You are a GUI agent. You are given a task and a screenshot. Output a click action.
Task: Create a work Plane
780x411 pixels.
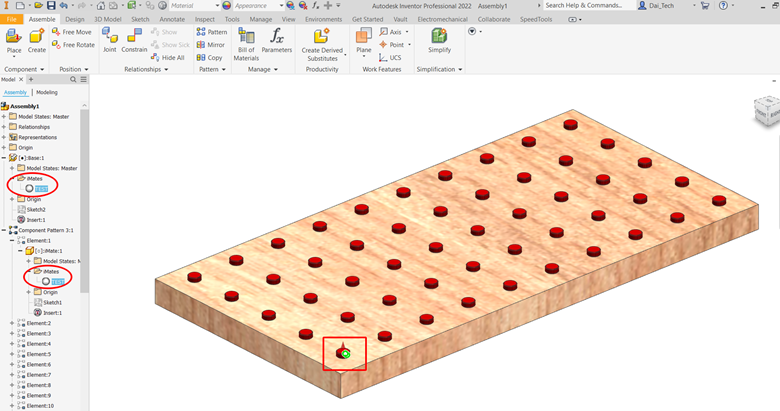point(364,41)
